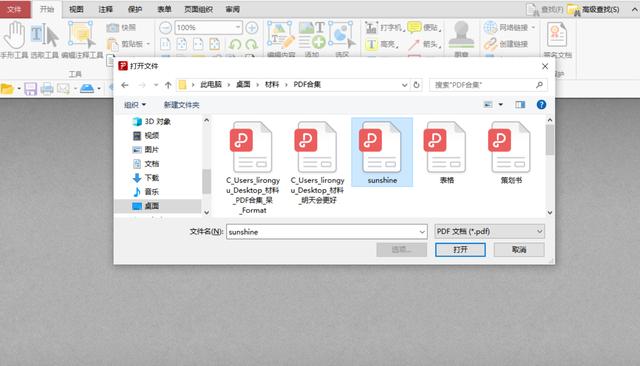Image resolution: width=640 pixels, height=366 pixels.
Task: Switch to the View (视图) ribbon tab
Action: pos(76,9)
